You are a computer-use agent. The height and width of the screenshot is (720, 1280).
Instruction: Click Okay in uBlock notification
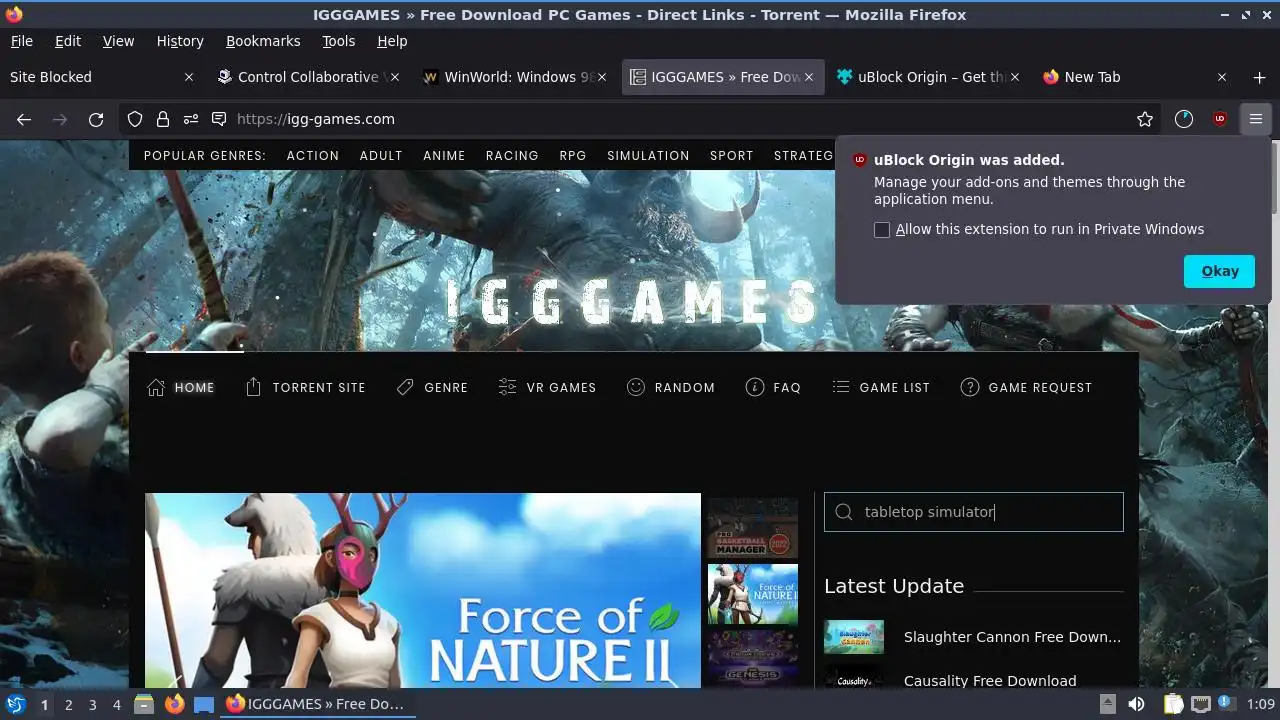point(1219,271)
